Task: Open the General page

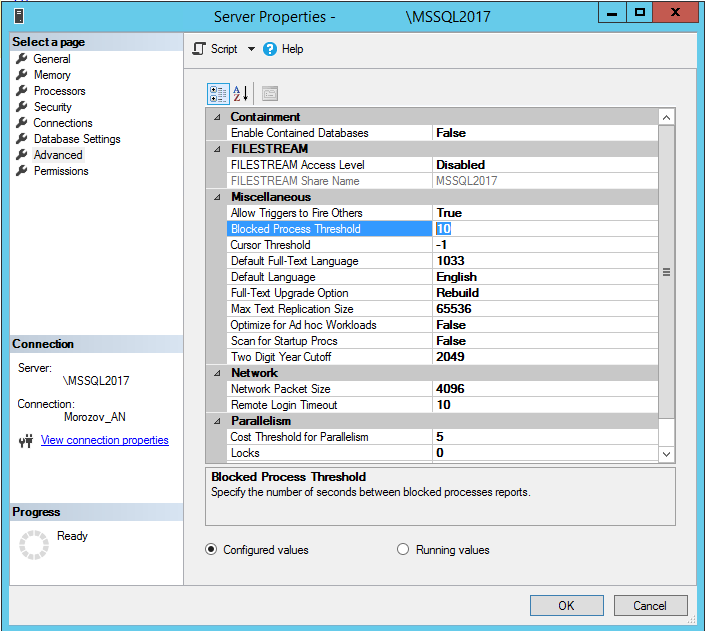Action: pos(52,58)
